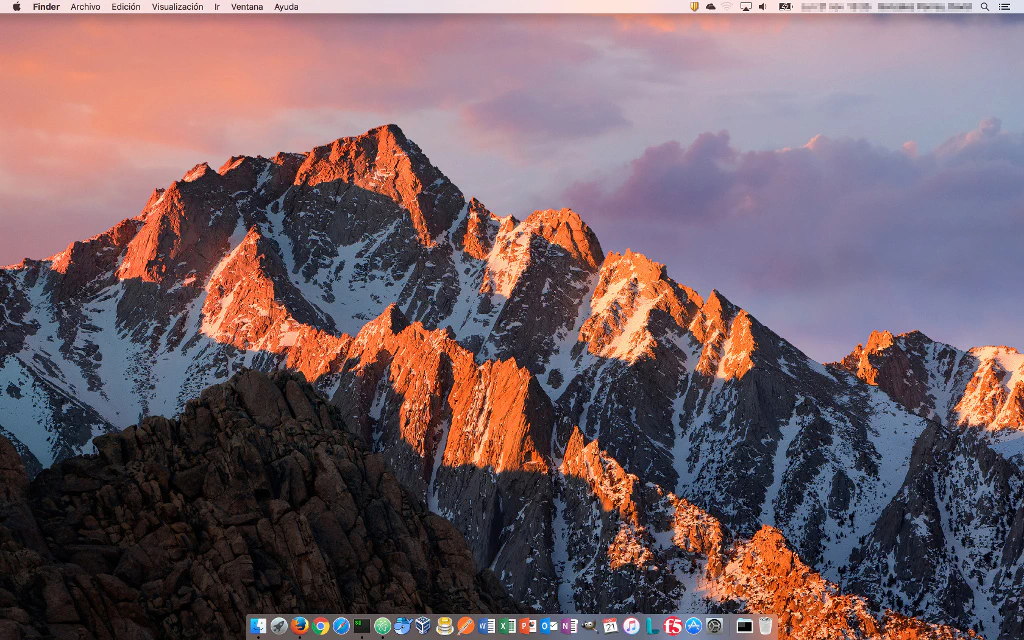The width and height of the screenshot is (1024, 640).
Task: Open Firefox from the Dock
Action: coord(299,626)
